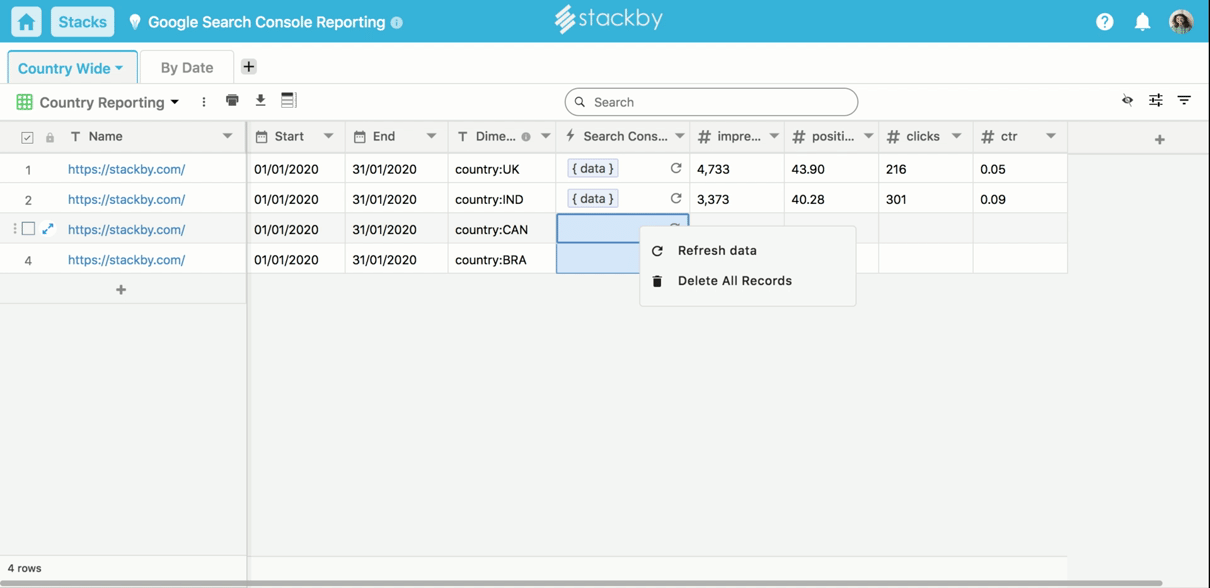Open the filter icon at top right
Image resolution: width=1210 pixels, height=588 pixels.
[x=1184, y=101]
